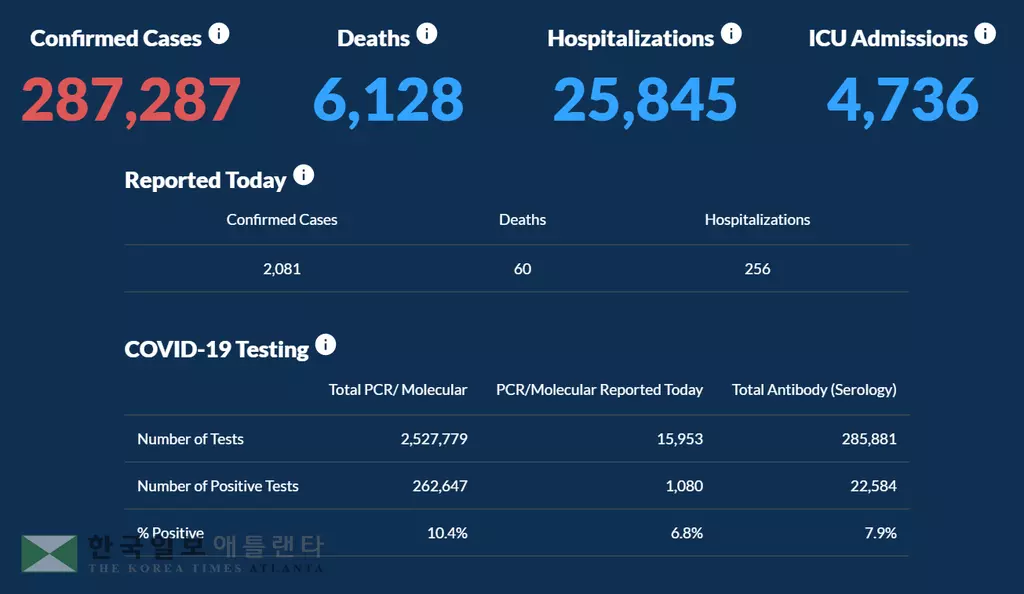Select the Number of Tests row label

click(x=190, y=439)
